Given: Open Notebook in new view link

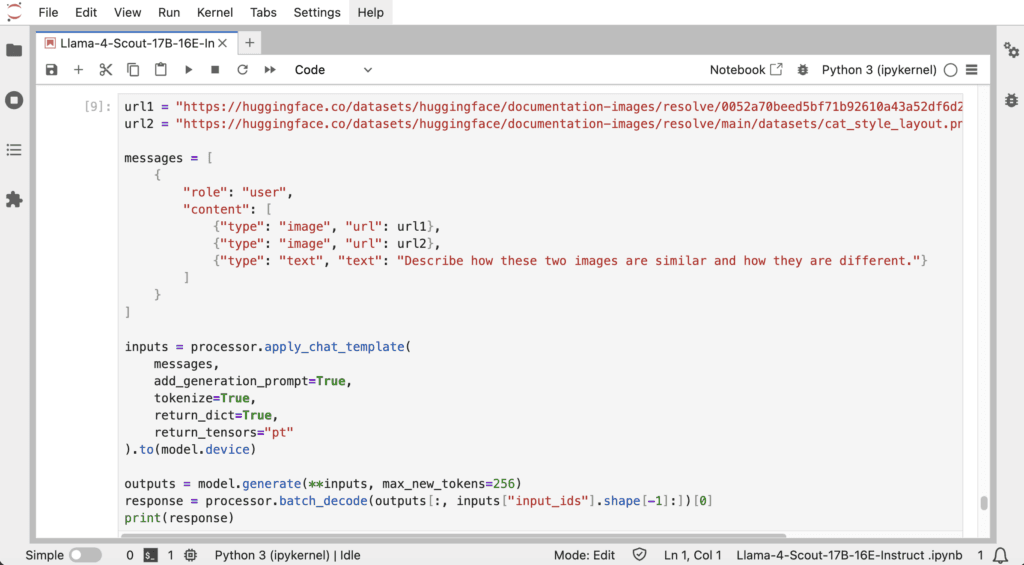Looking at the screenshot, I should coord(746,70).
